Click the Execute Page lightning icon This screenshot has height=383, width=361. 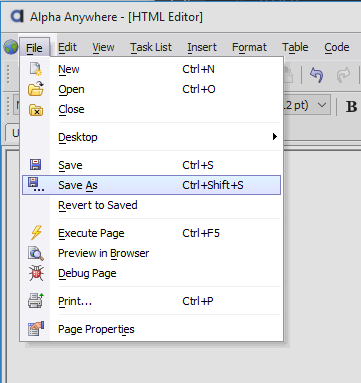point(36,233)
